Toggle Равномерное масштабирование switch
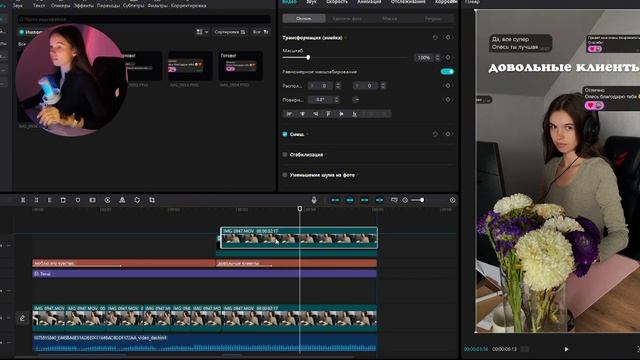The height and width of the screenshot is (360, 640). [x=447, y=72]
